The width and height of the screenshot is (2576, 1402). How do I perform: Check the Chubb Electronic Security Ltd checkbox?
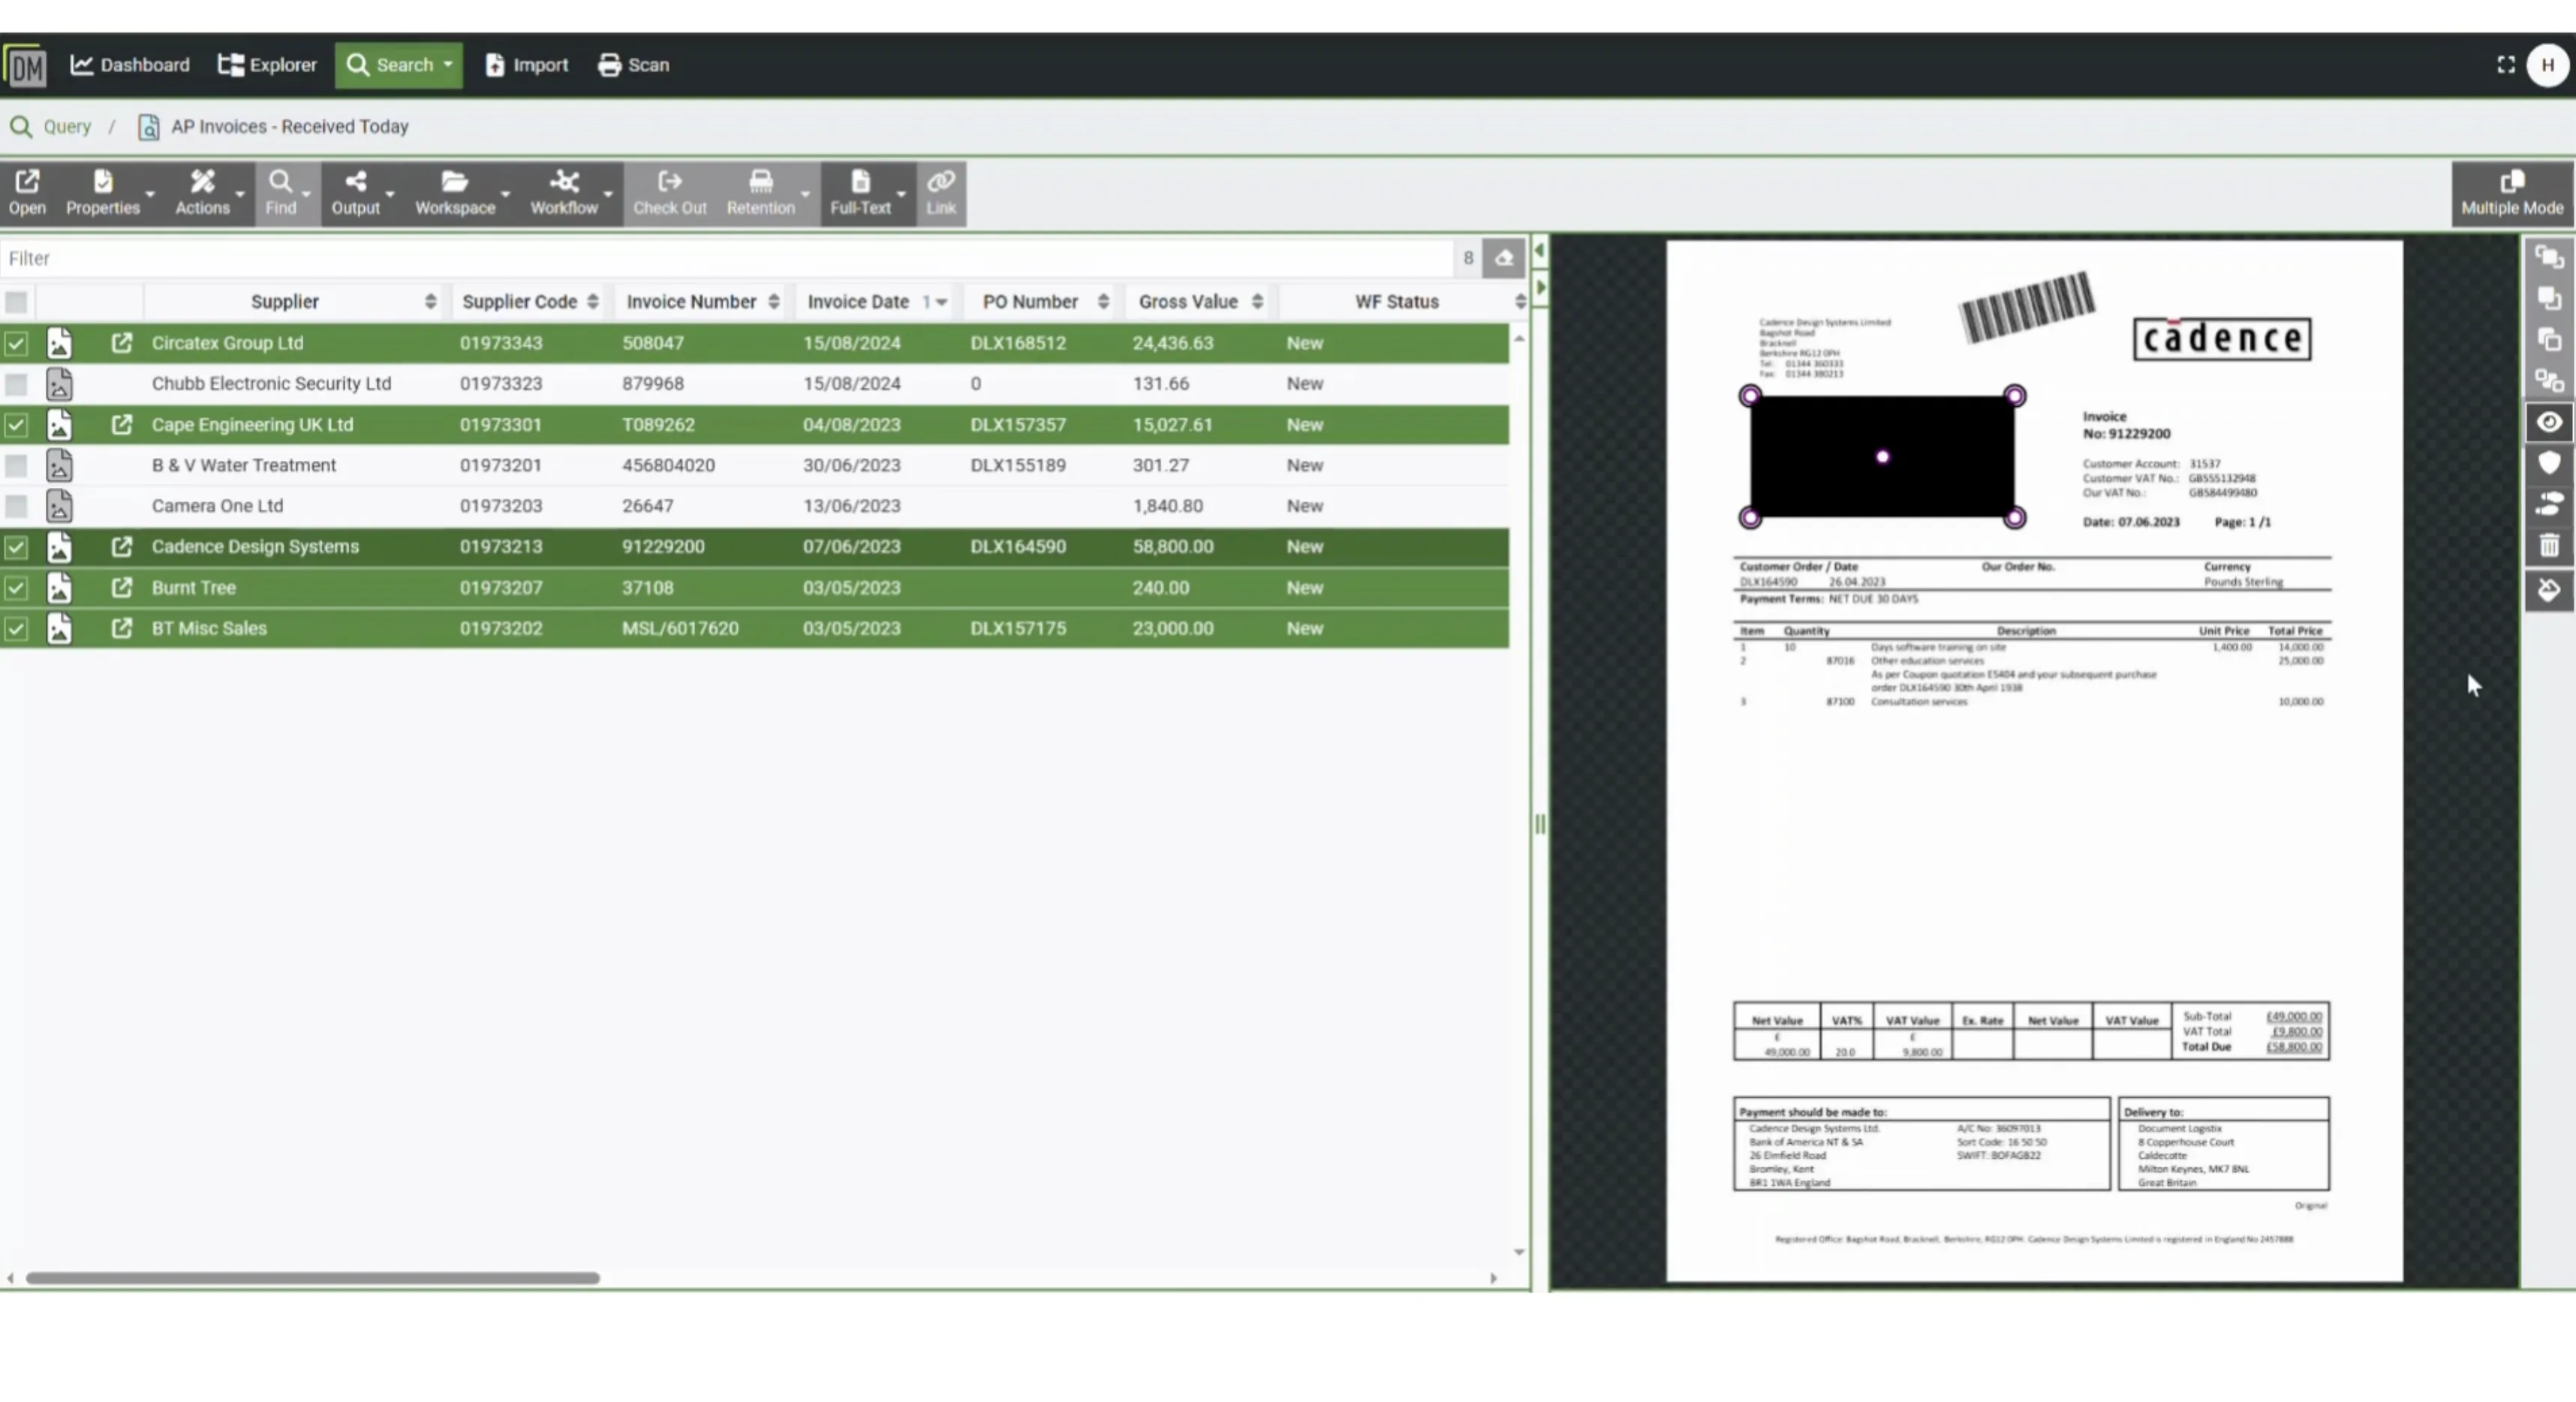16,384
